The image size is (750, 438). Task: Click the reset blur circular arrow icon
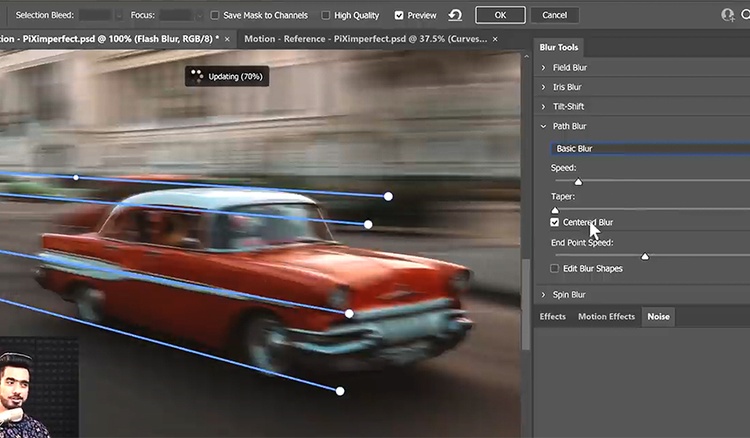point(455,15)
